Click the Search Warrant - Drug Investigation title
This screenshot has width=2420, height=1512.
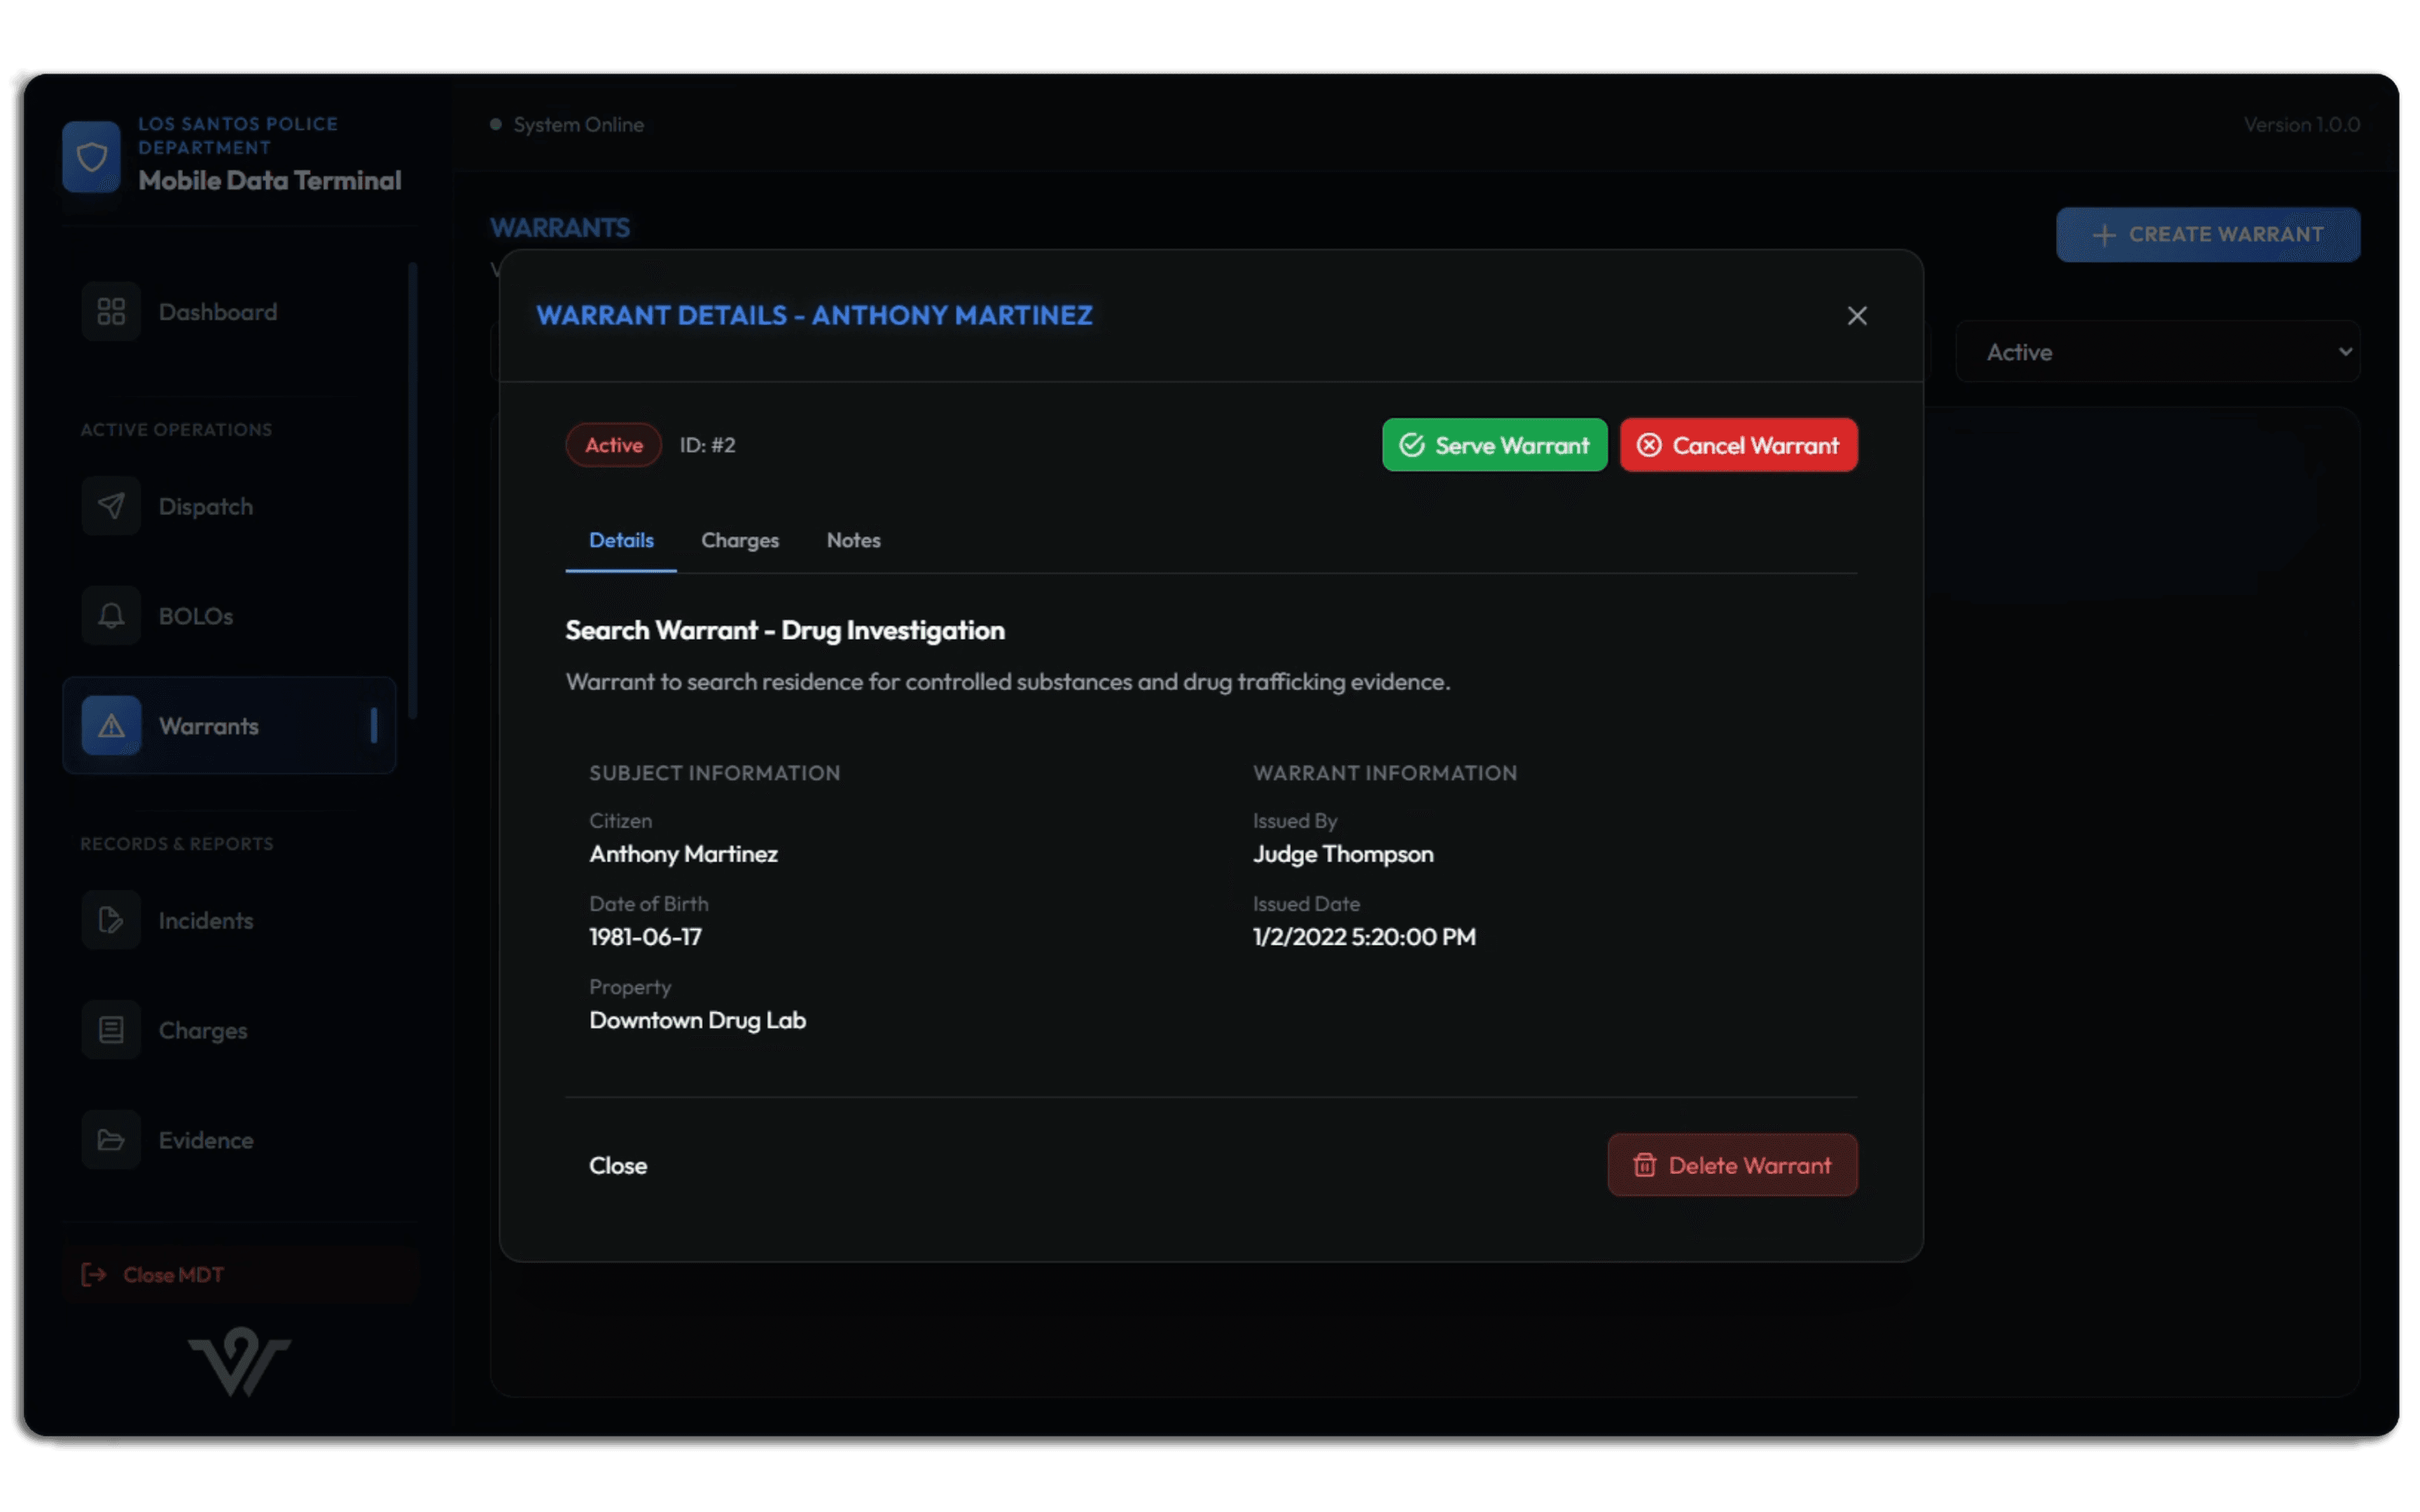tap(785, 630)
